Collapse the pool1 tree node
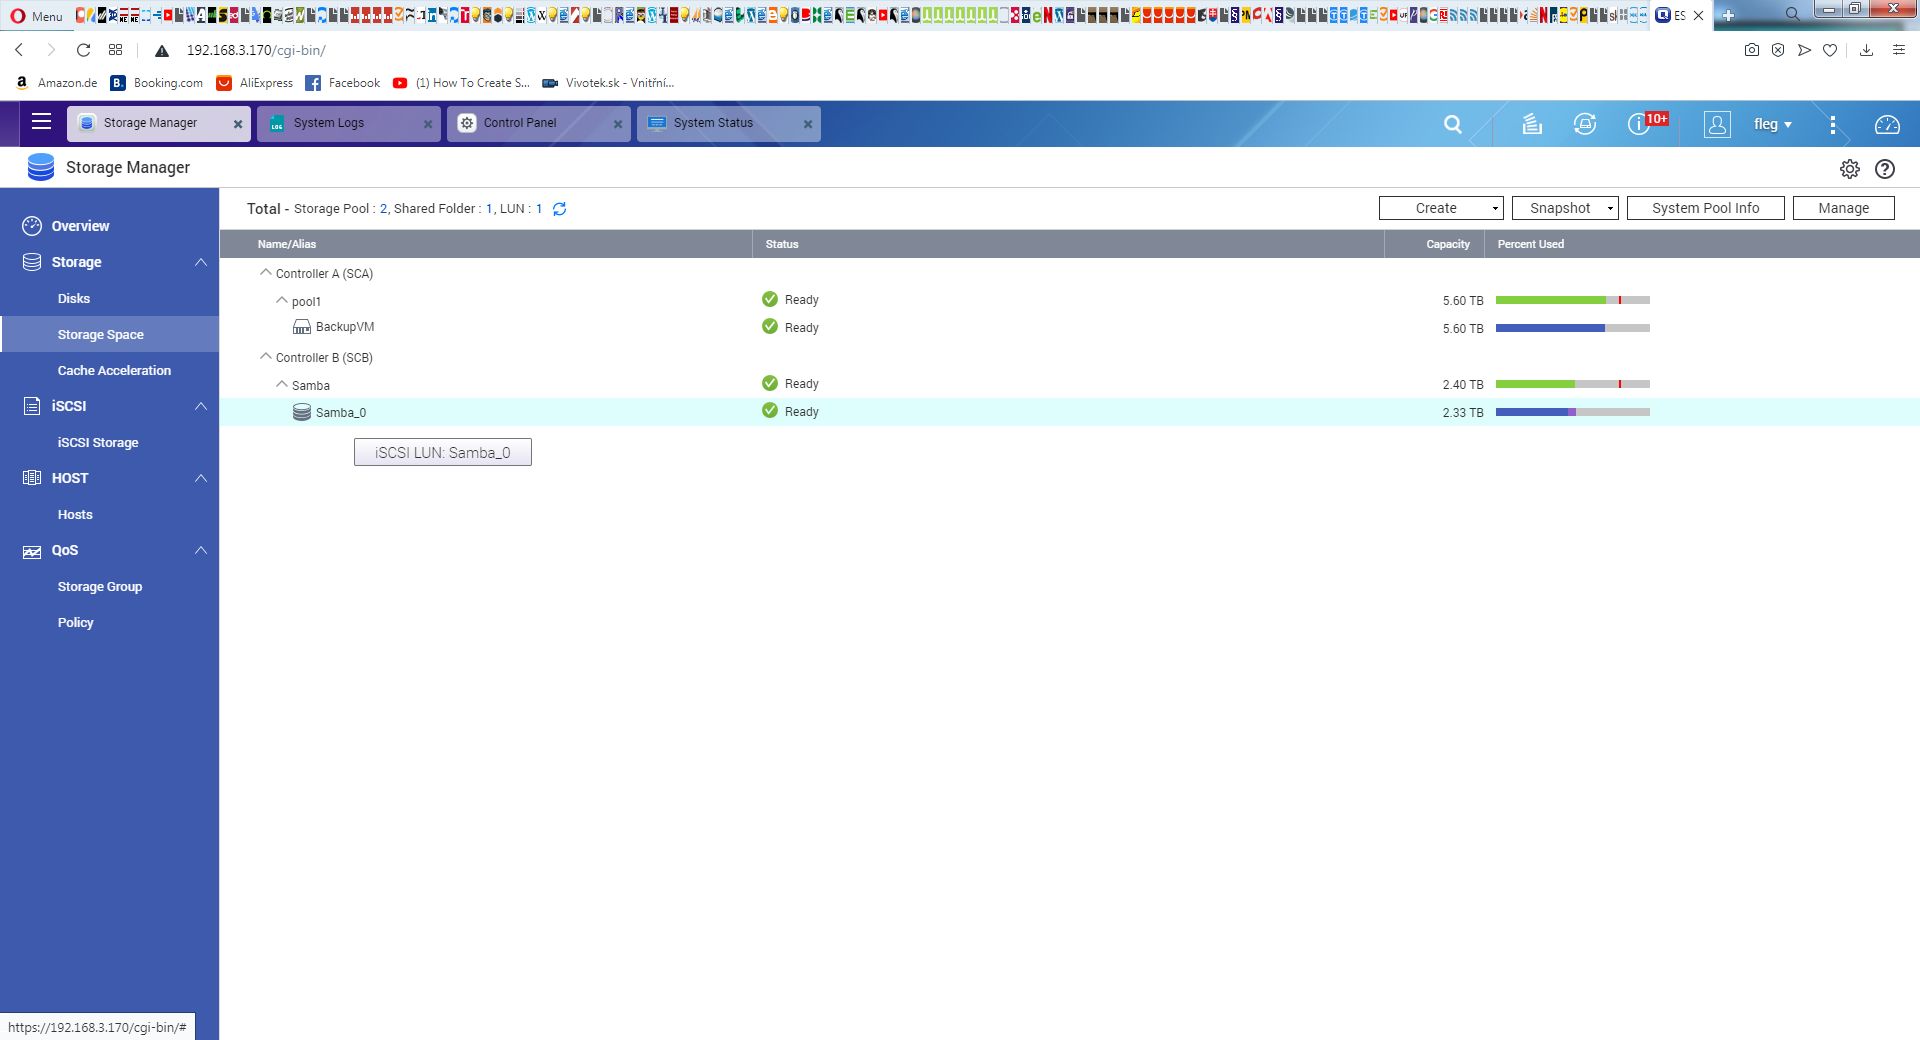Viewport: 1920px width, 1040px height. click(x=282, y=300)
